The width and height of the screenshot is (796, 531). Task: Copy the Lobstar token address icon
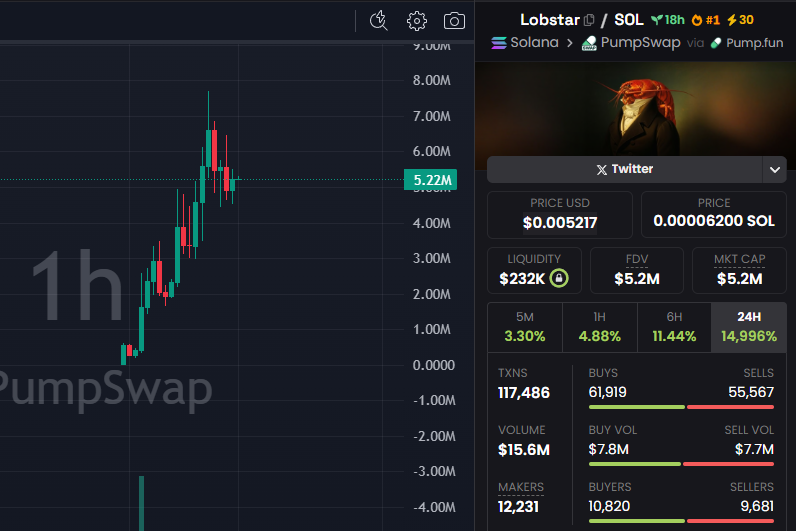(589, 20)
